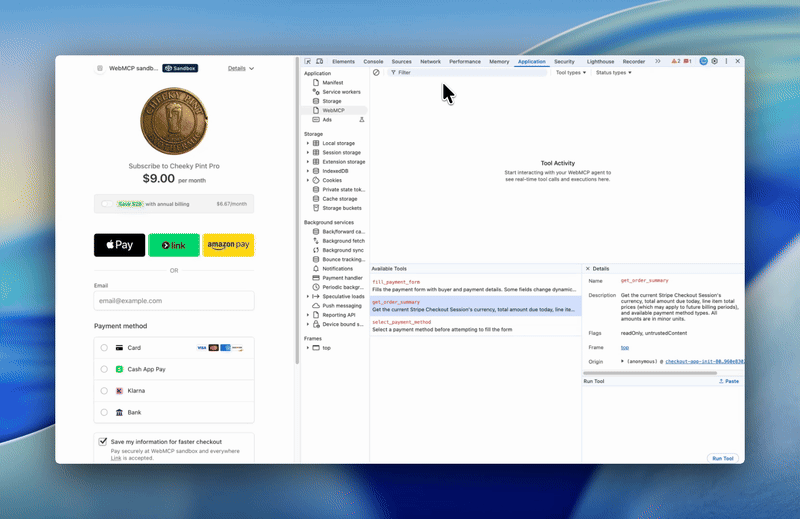The image size is (800, 519).
Task: Select the Klarna radio button
Action: pyautogui.click(x=104, y=391)
